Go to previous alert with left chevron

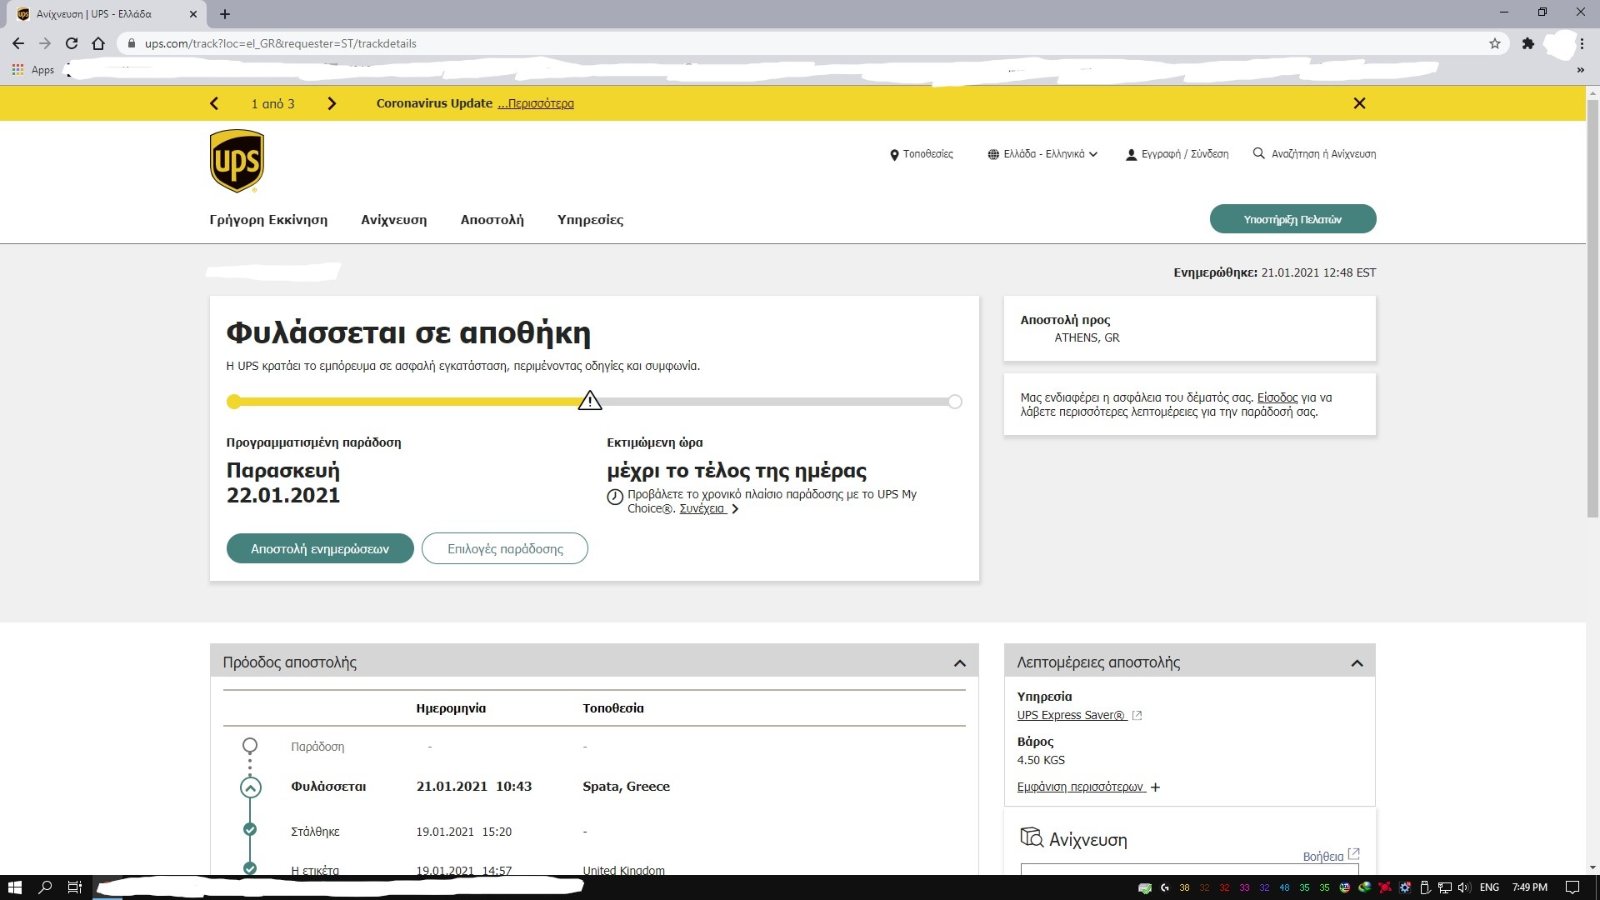(x=214, y=103)
